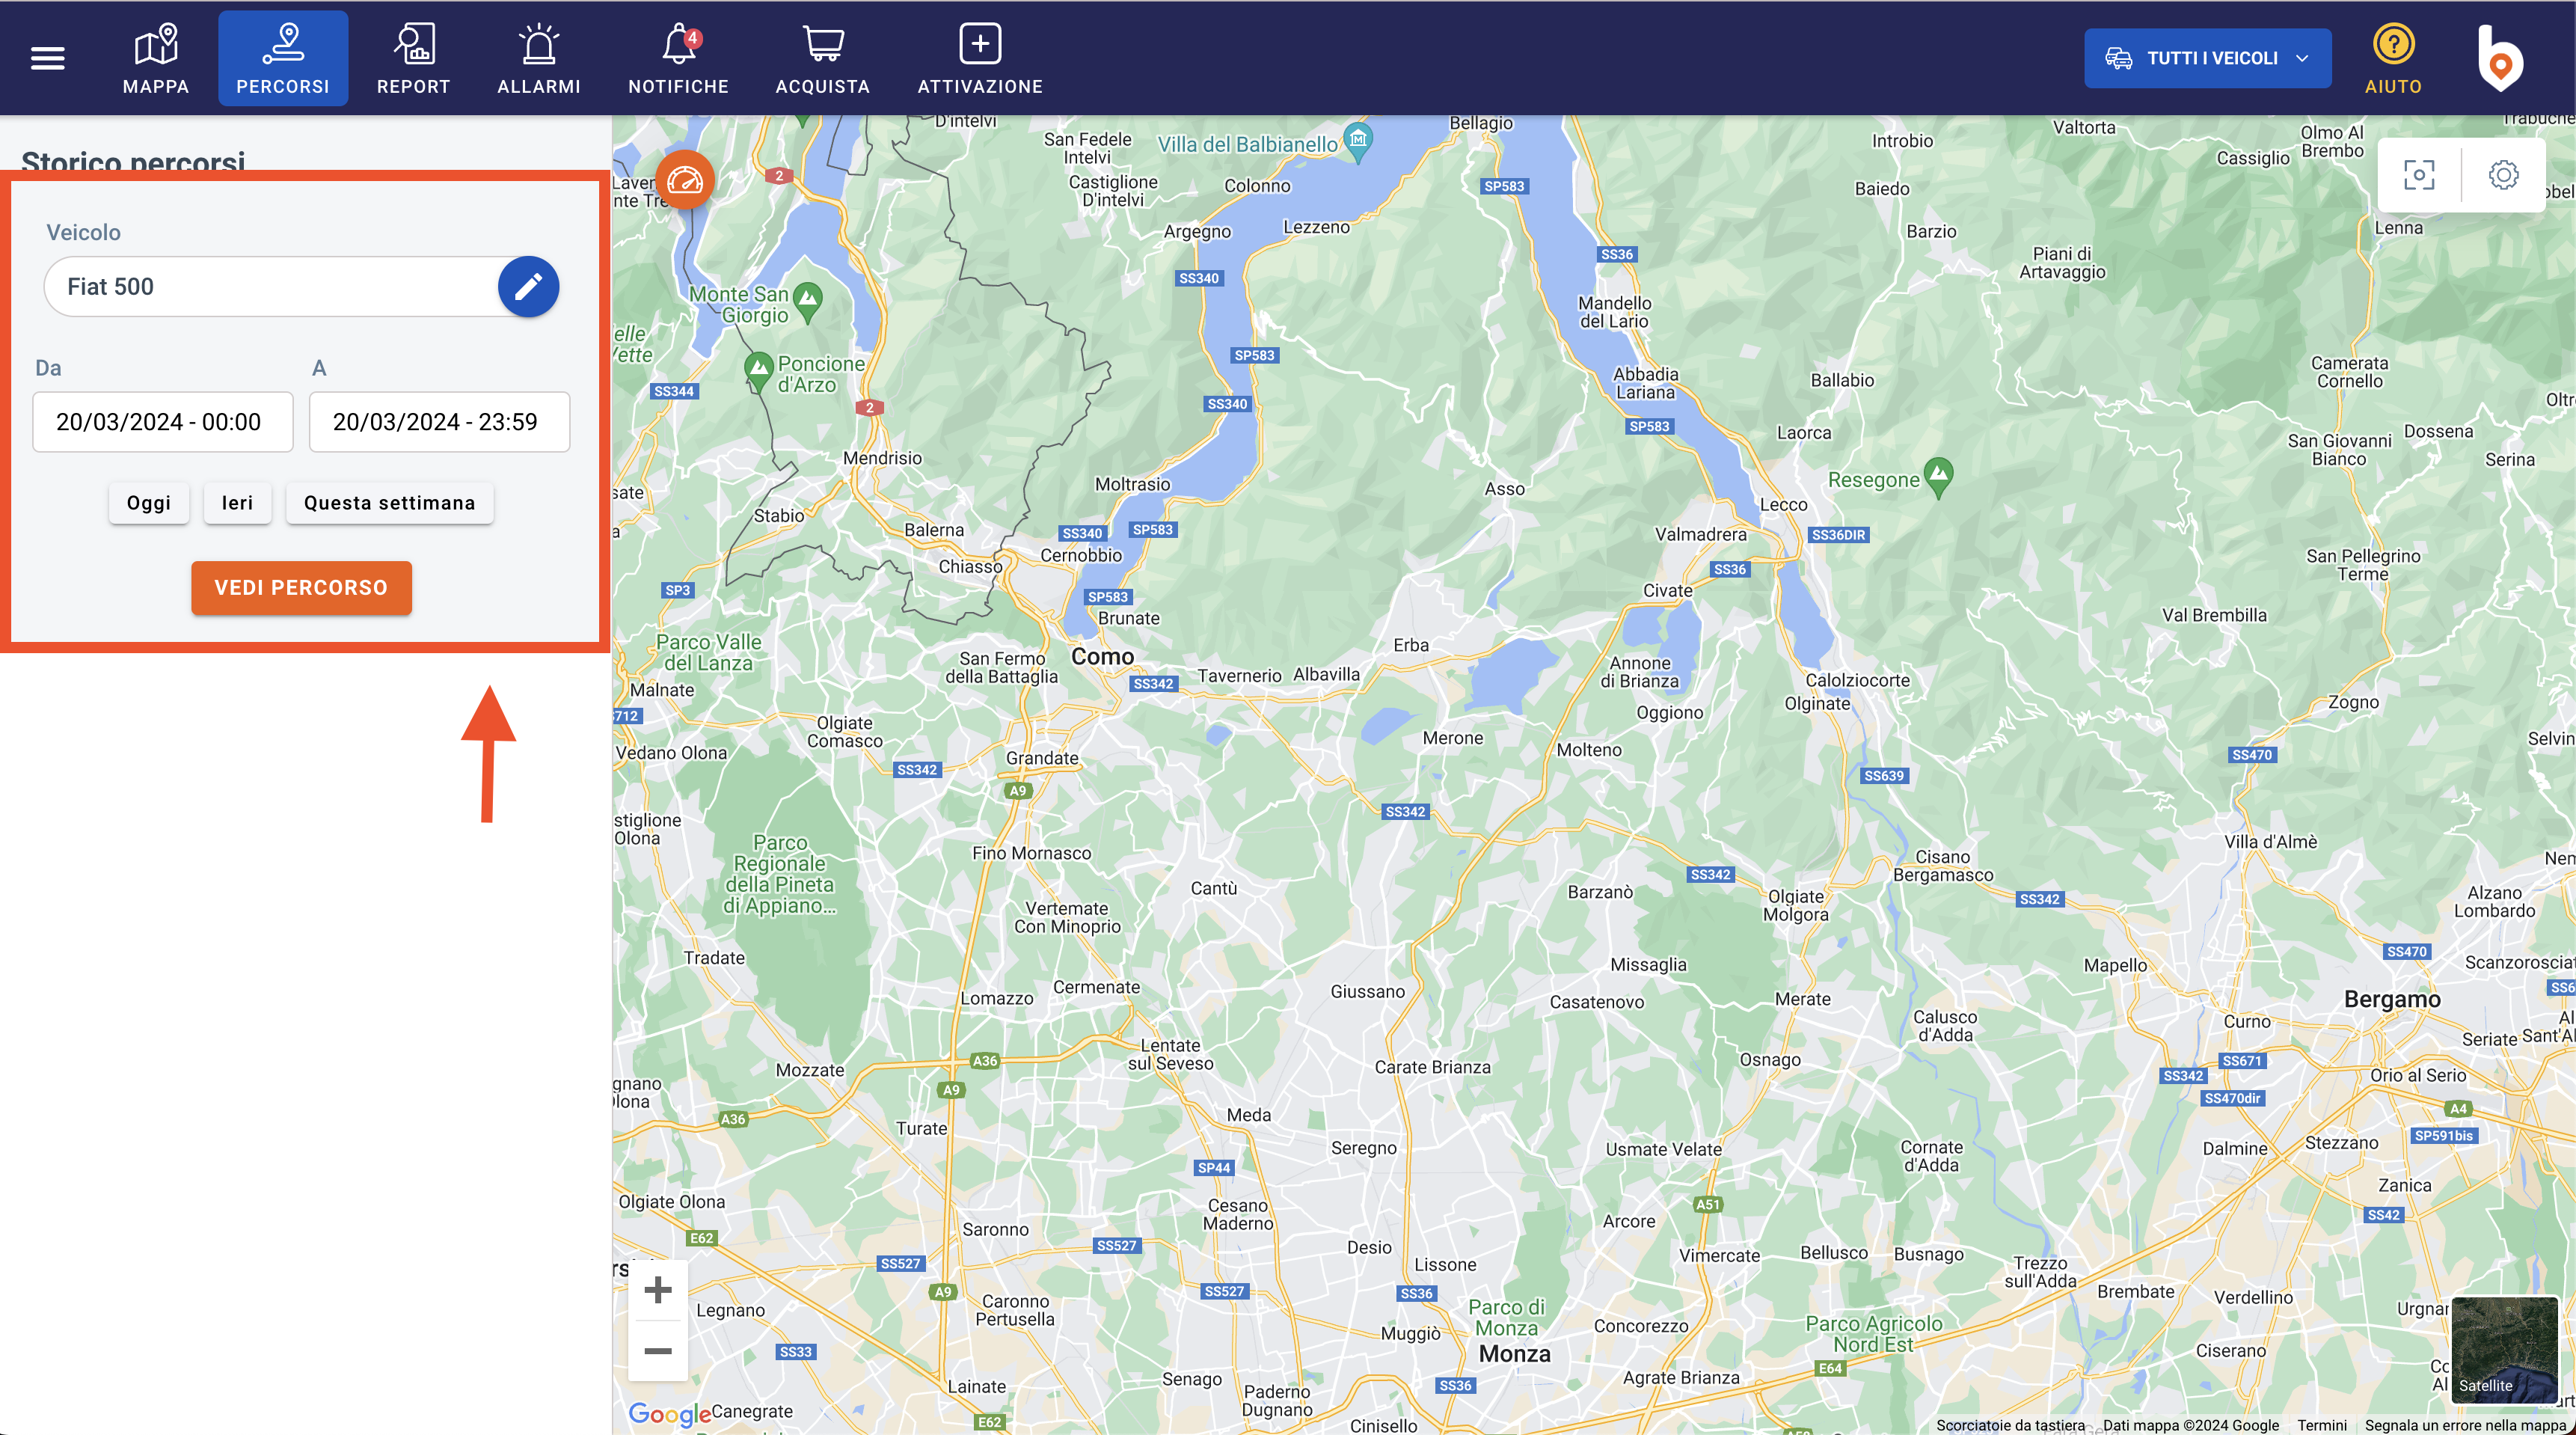
Task: Open the Report section icon
Action: click(413, 58)
